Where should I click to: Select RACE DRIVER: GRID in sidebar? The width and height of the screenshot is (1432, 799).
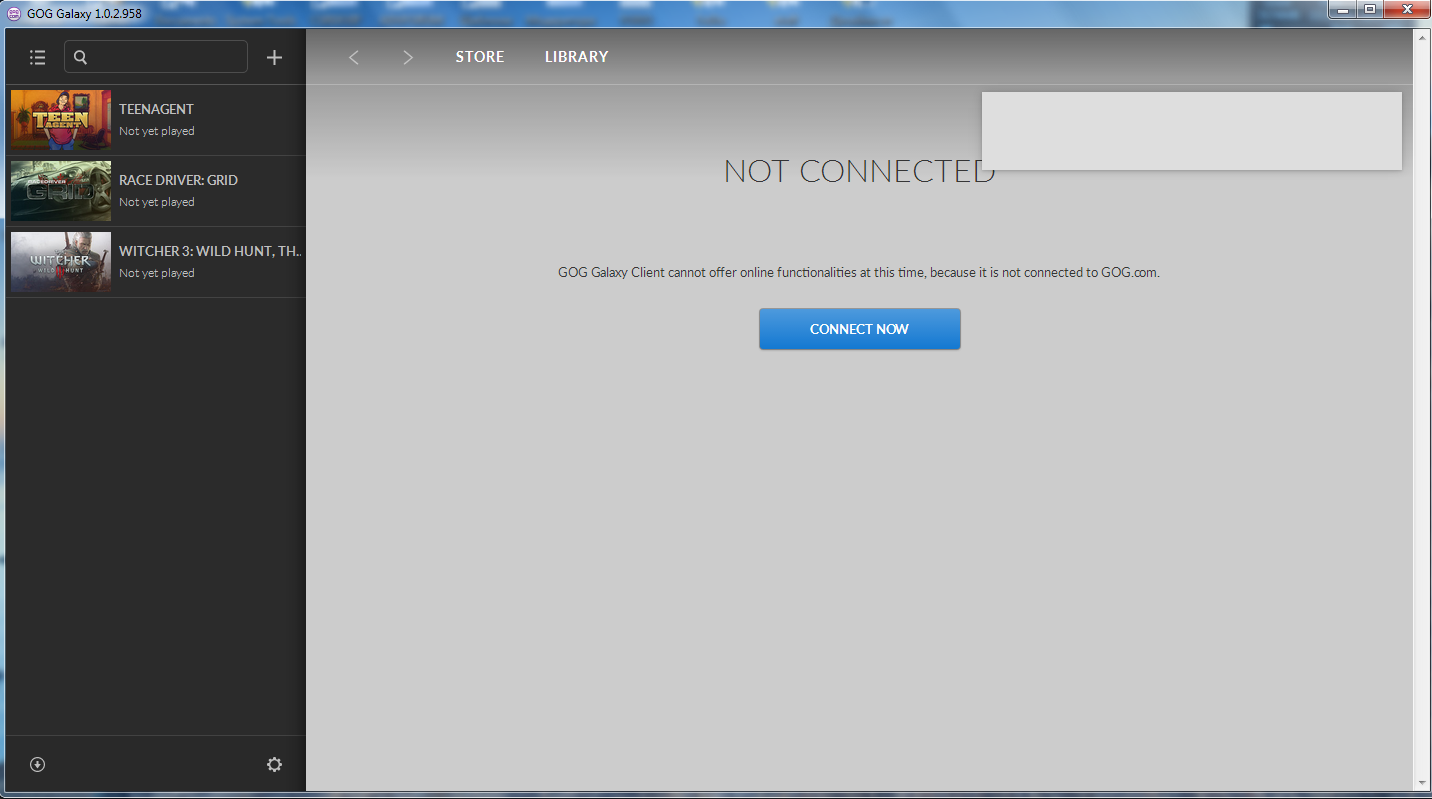pos(156,191)
